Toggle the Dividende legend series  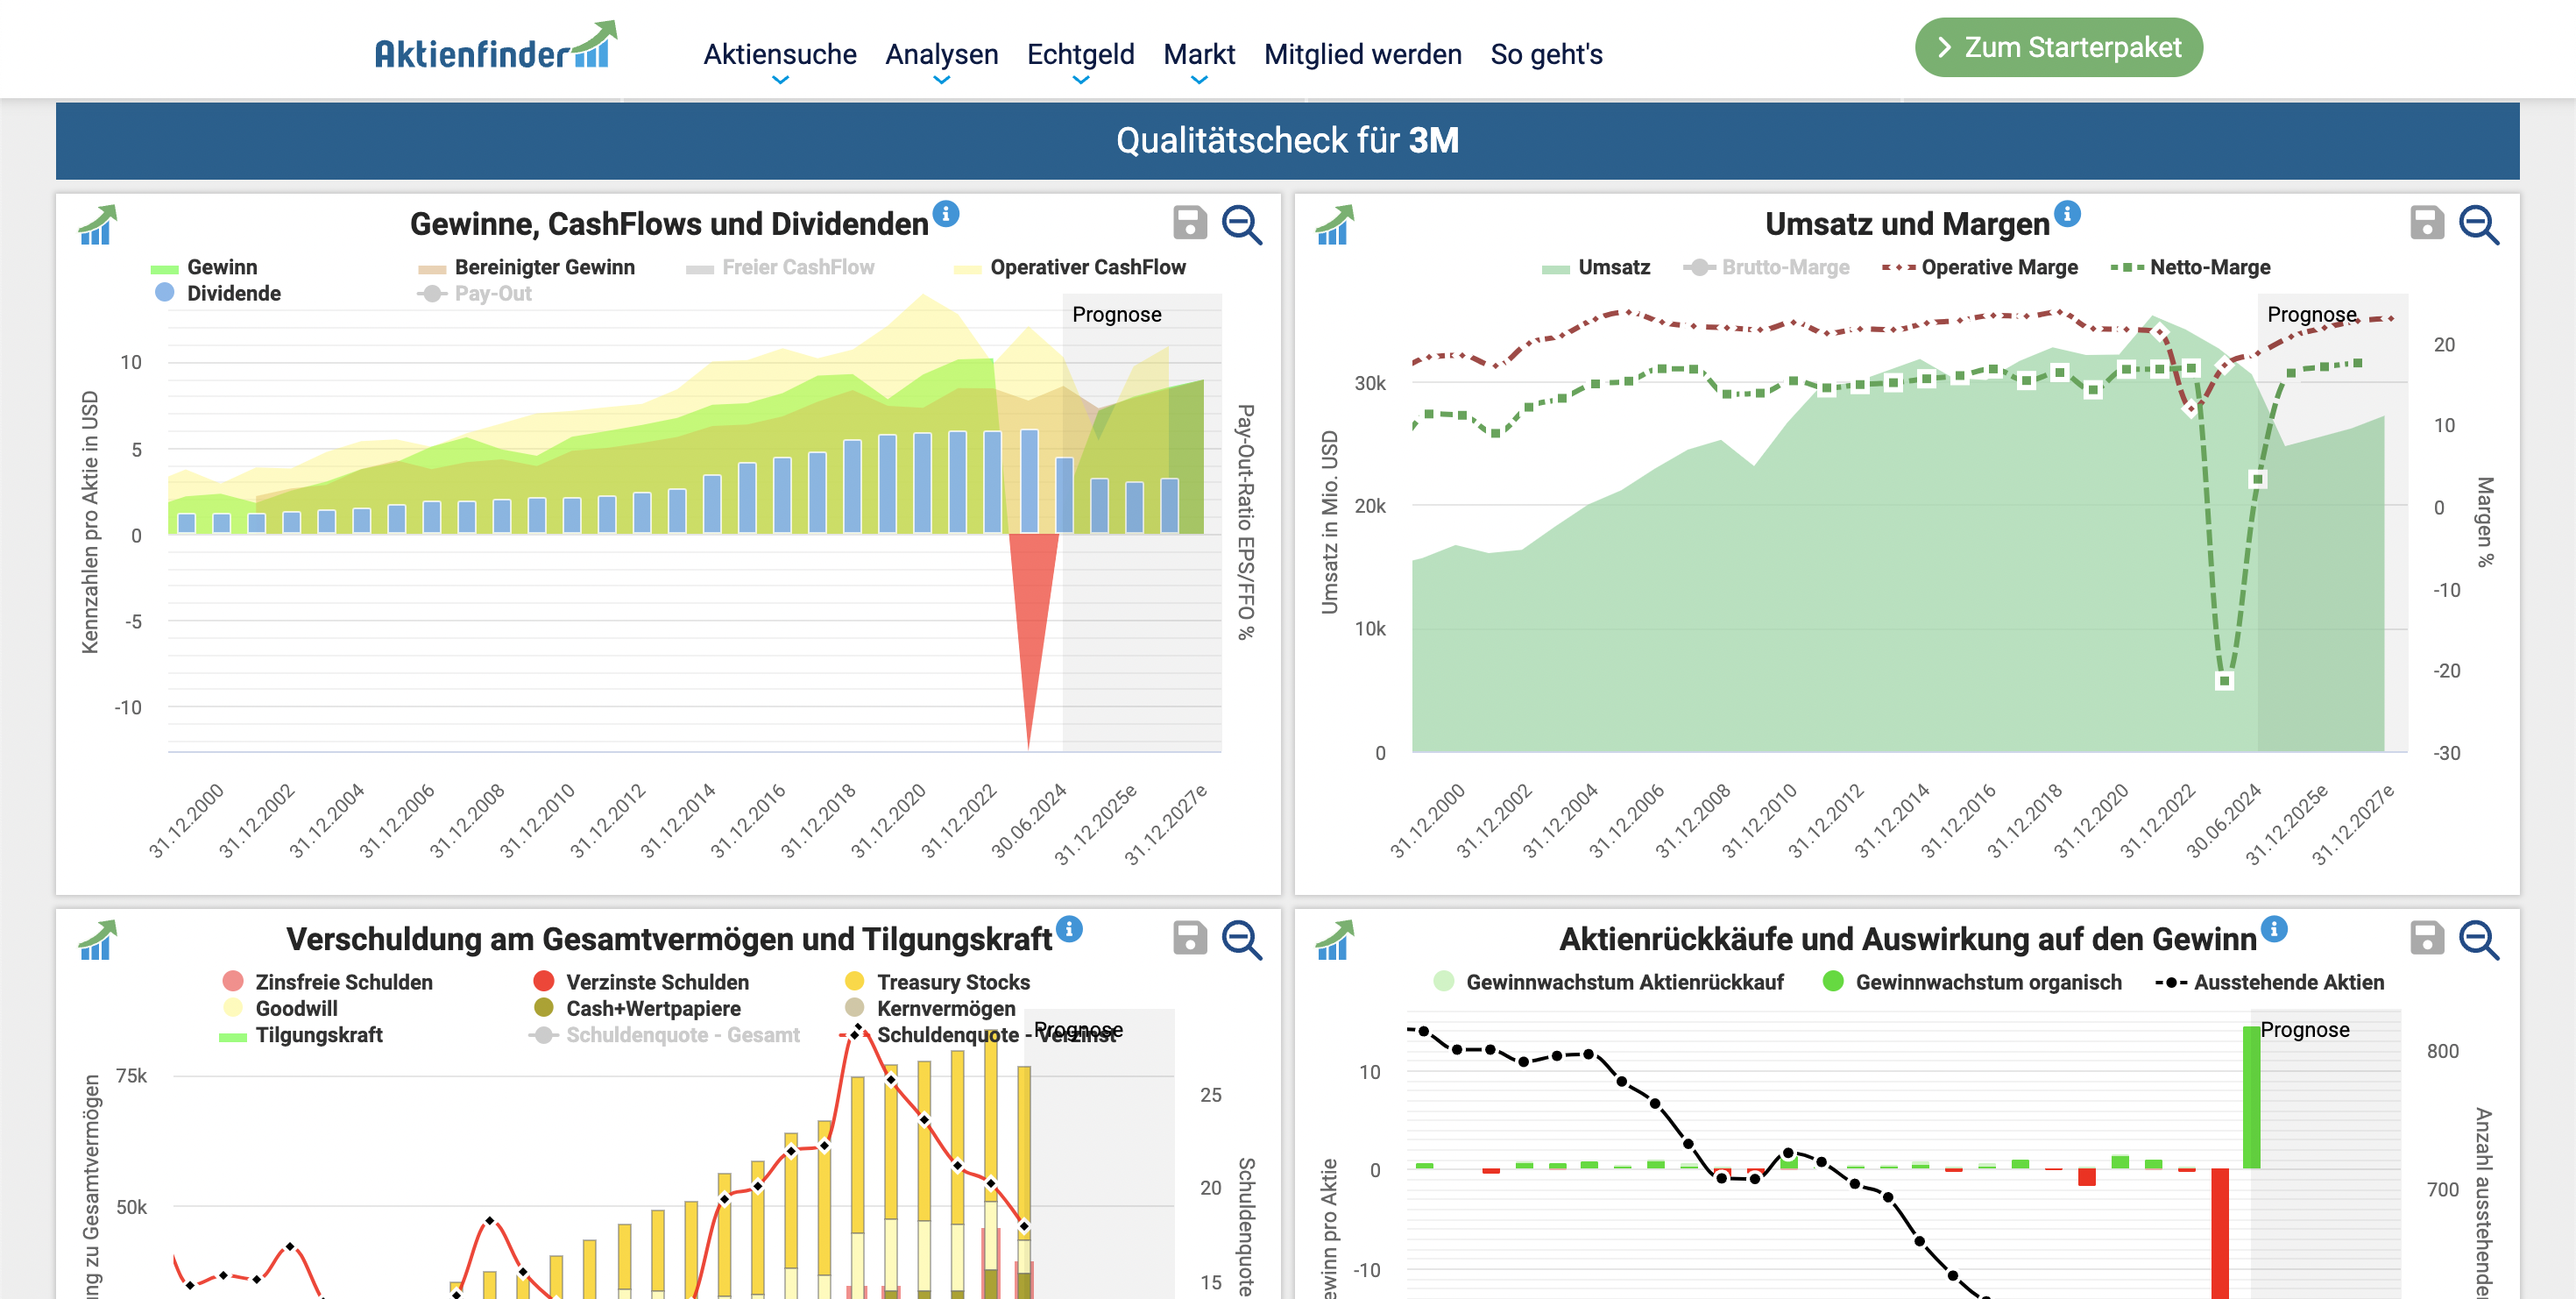pyautogui.click(x=218, y=293)
